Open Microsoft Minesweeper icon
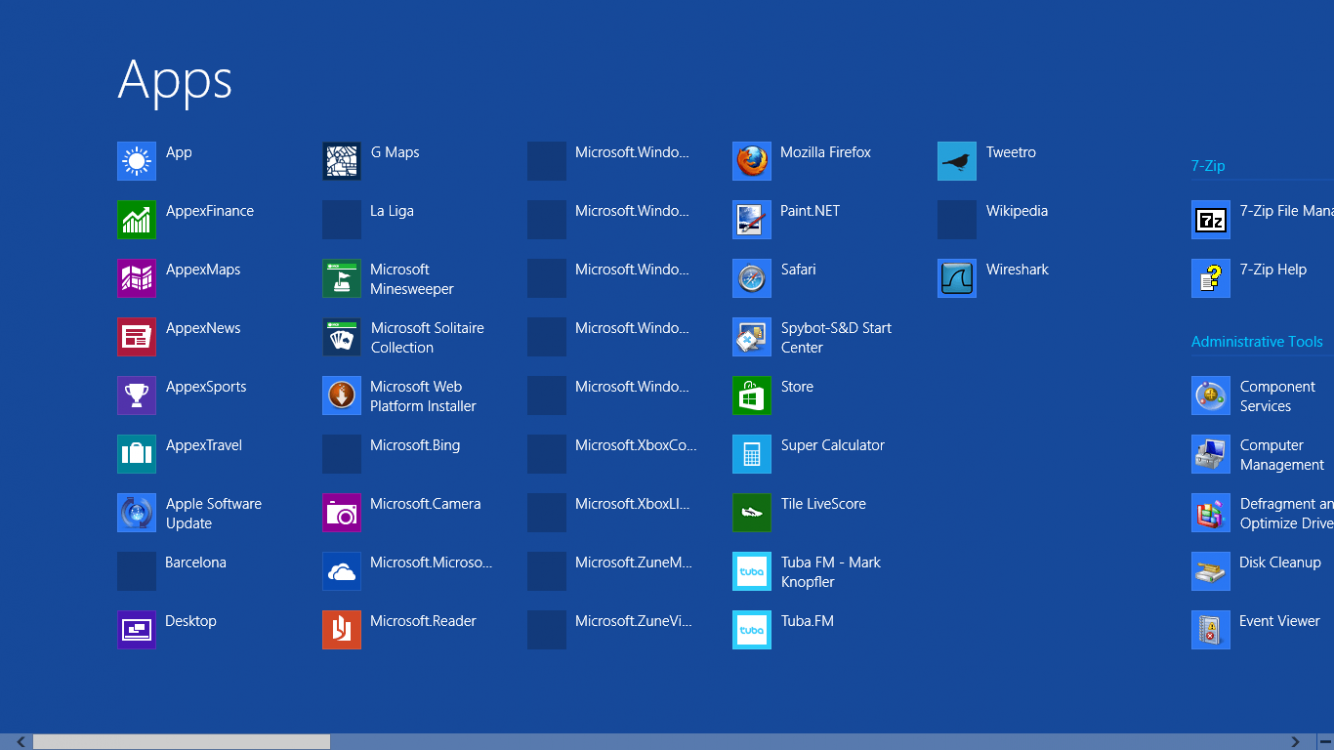The width and height of the screenshot is (1334, 750). click(341, 278)
